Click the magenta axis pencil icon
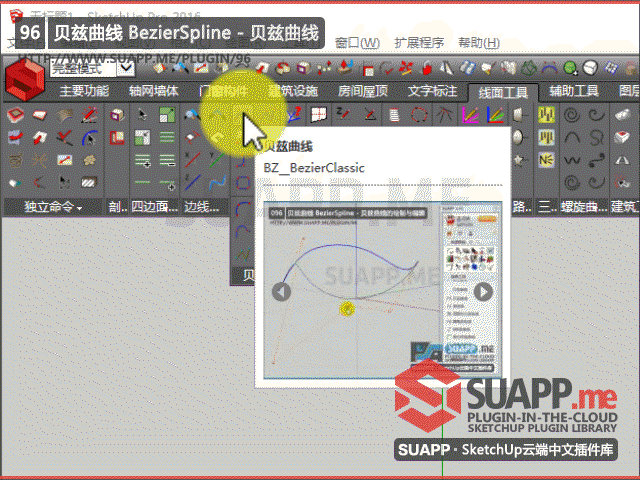Viewport: 640px width, 480px height. 470,115
